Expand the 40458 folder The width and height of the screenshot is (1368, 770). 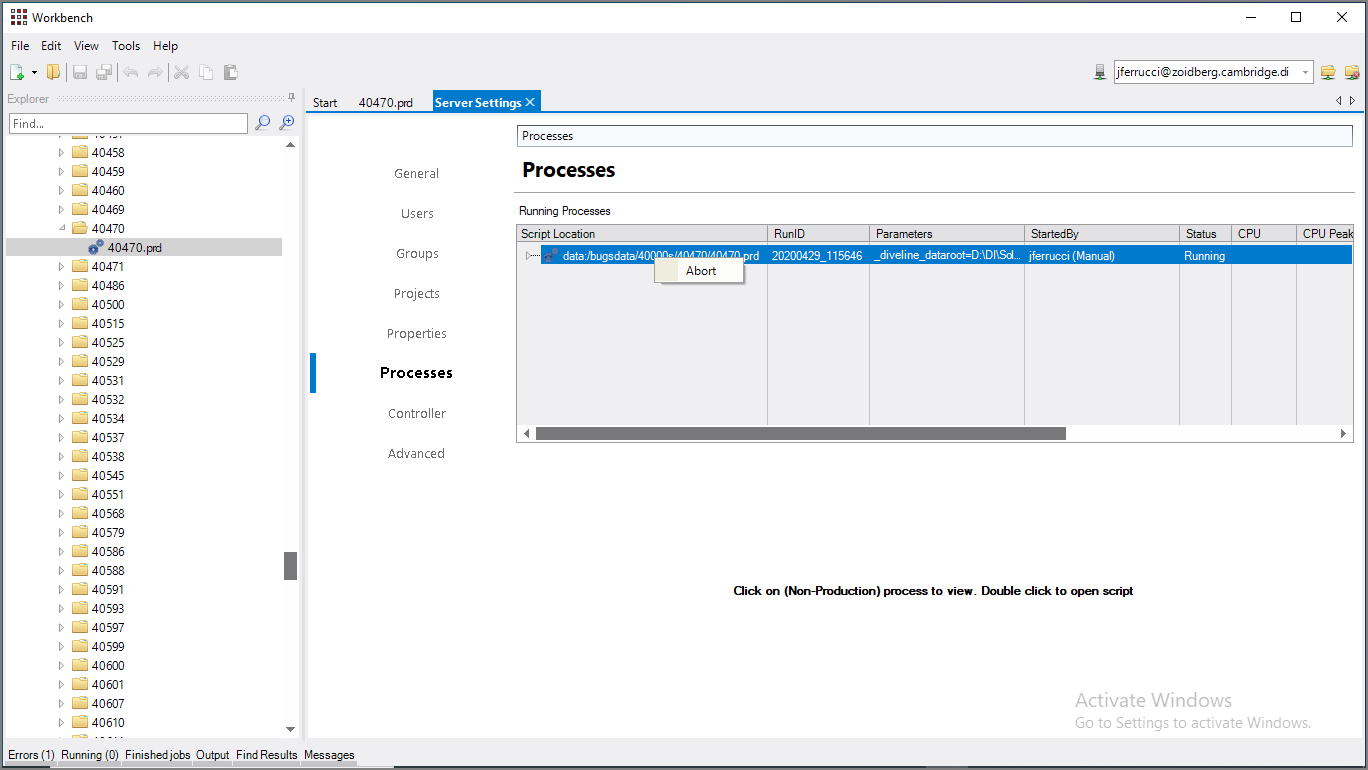tap(61, 153)
